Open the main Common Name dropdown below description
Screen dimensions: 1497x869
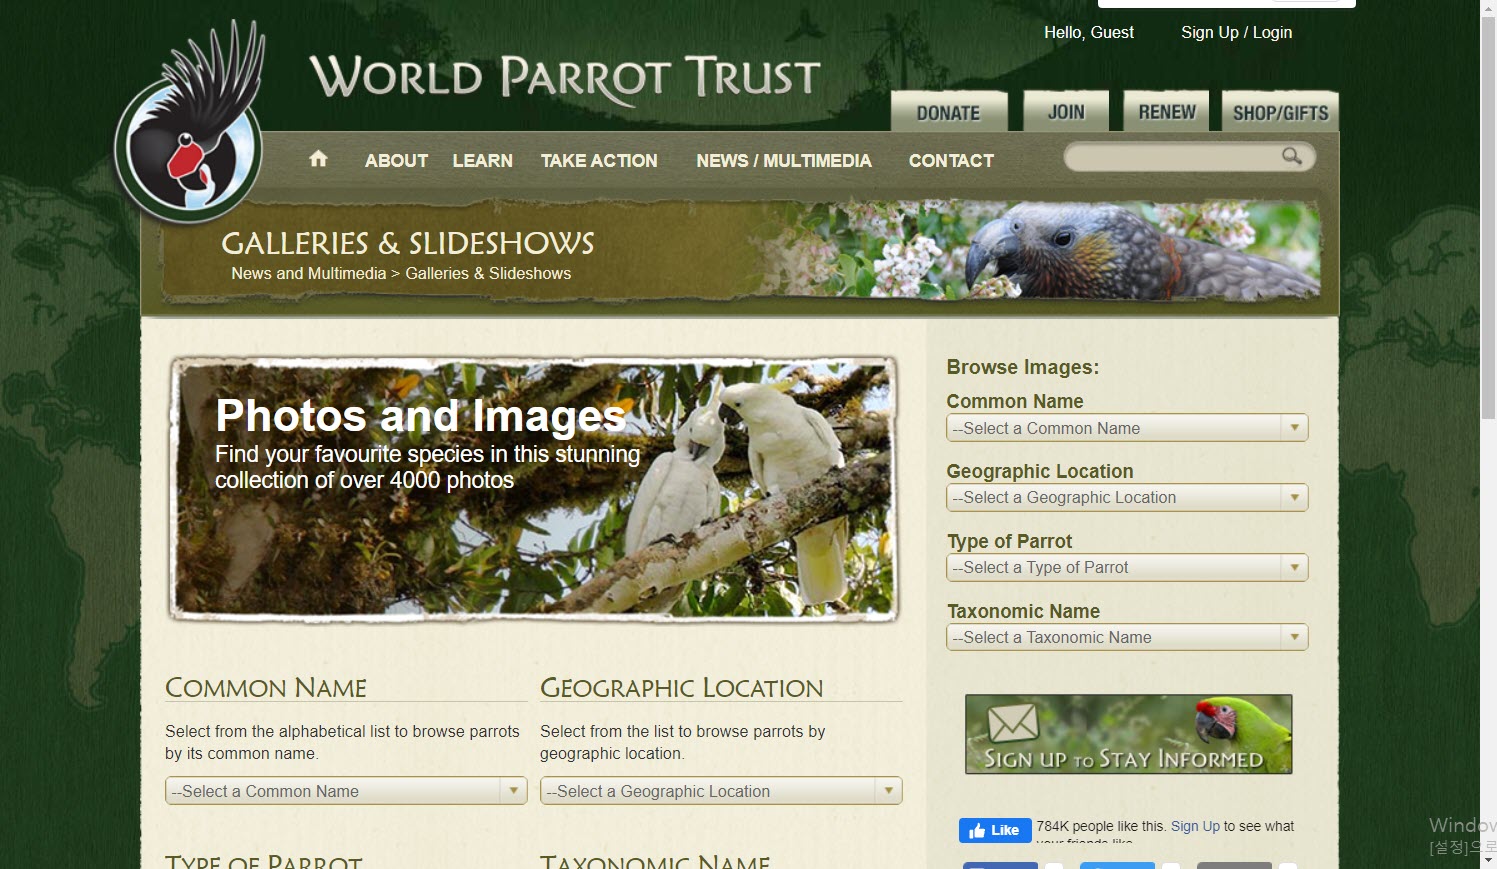[x=346, y=791]
